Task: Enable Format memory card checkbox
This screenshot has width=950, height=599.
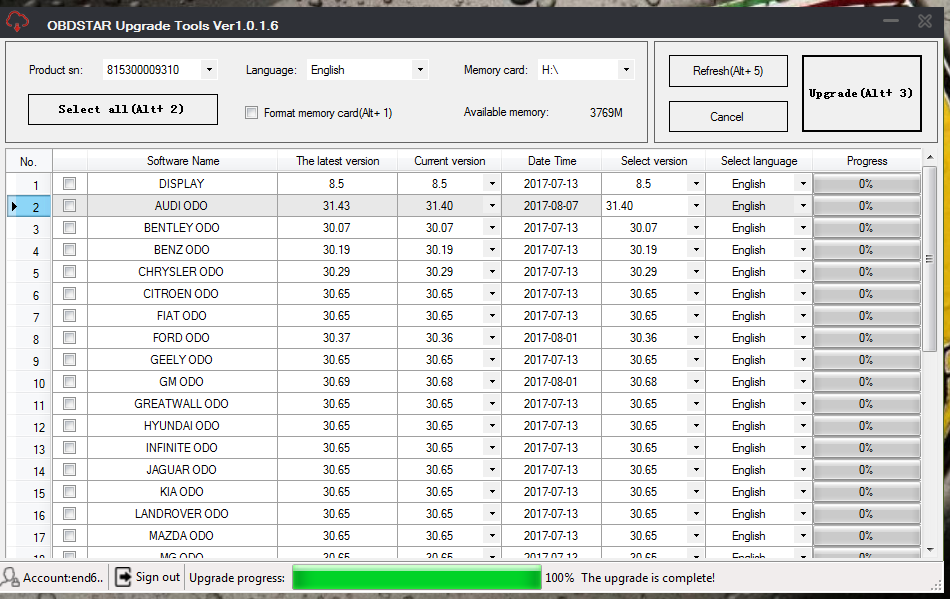Action: pos(252,113)
